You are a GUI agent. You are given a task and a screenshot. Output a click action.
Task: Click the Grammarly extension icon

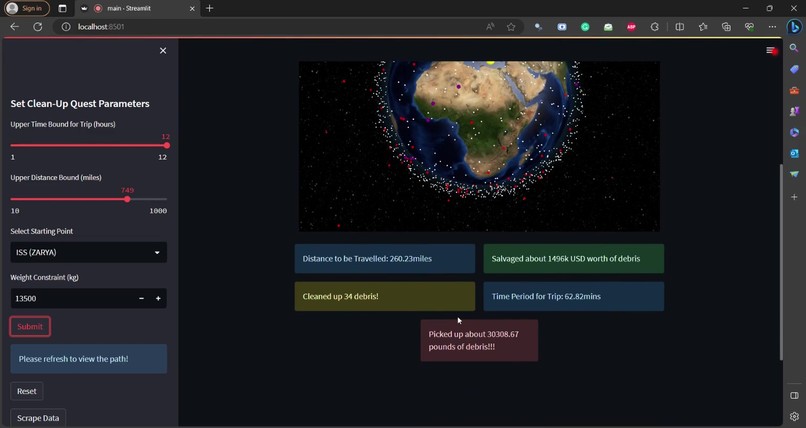click(585, 27)
